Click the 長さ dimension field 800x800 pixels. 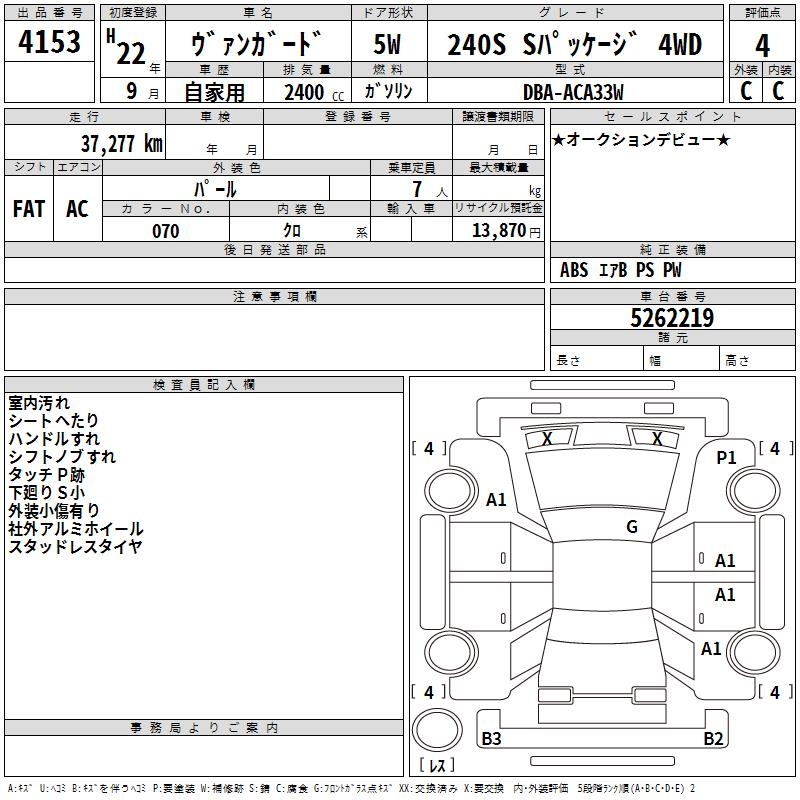(596, 359)
